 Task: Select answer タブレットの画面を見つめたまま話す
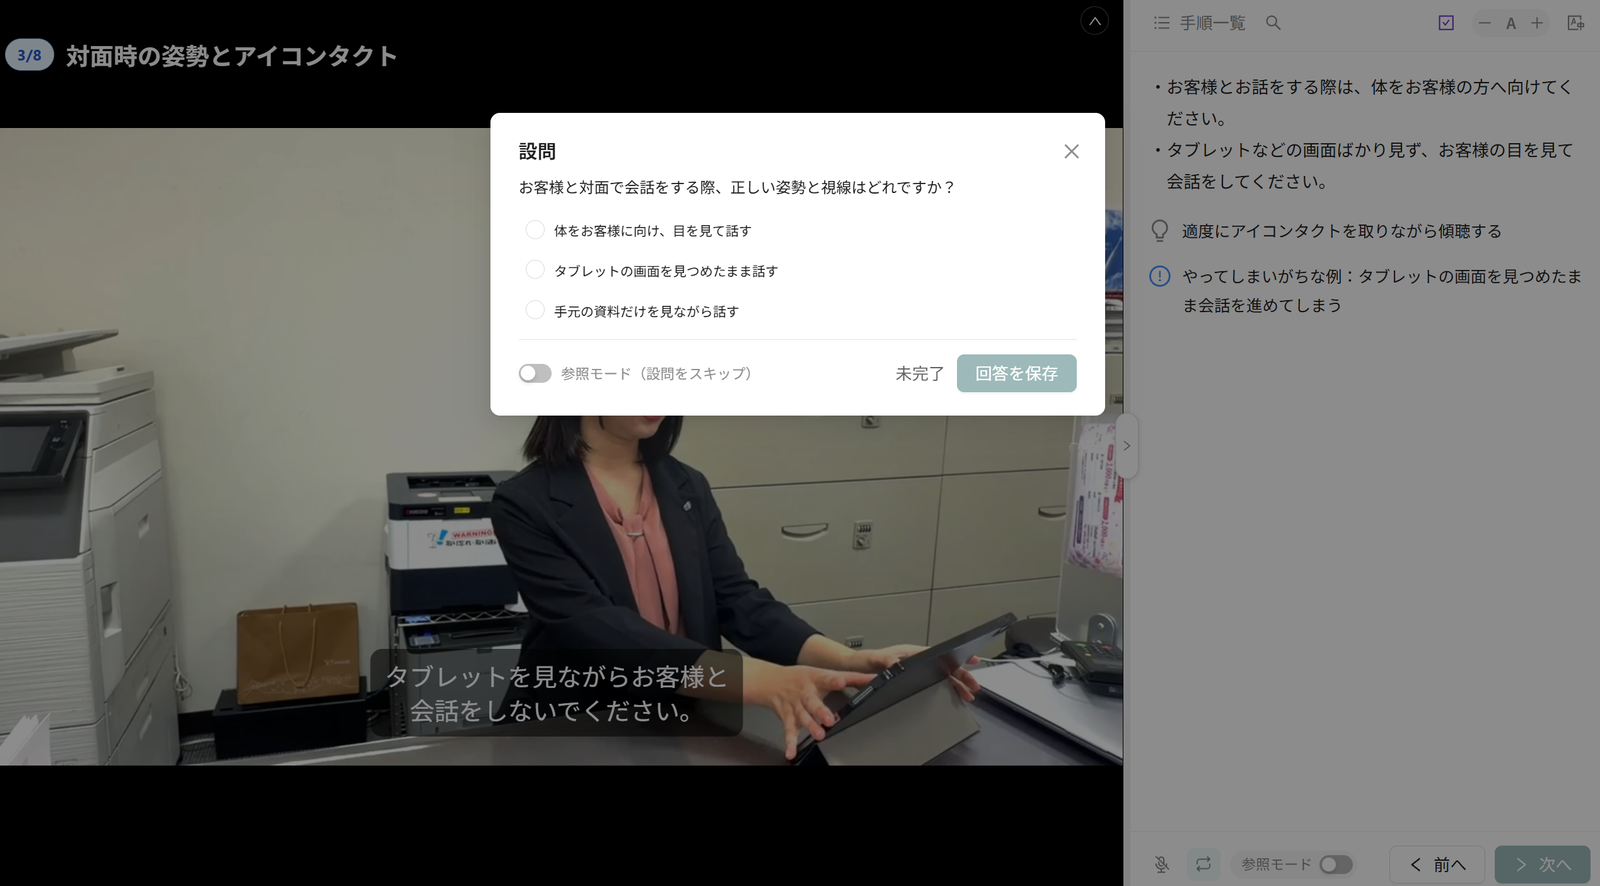point(535,270)
